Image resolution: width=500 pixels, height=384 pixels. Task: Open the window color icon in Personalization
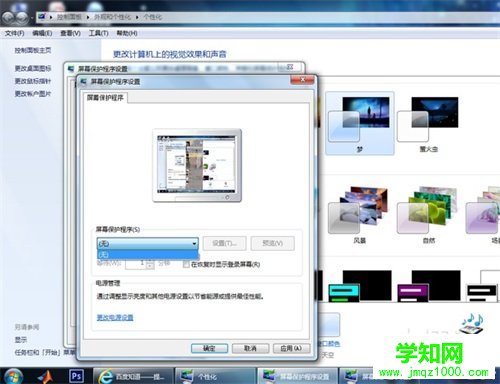[329, 325]
